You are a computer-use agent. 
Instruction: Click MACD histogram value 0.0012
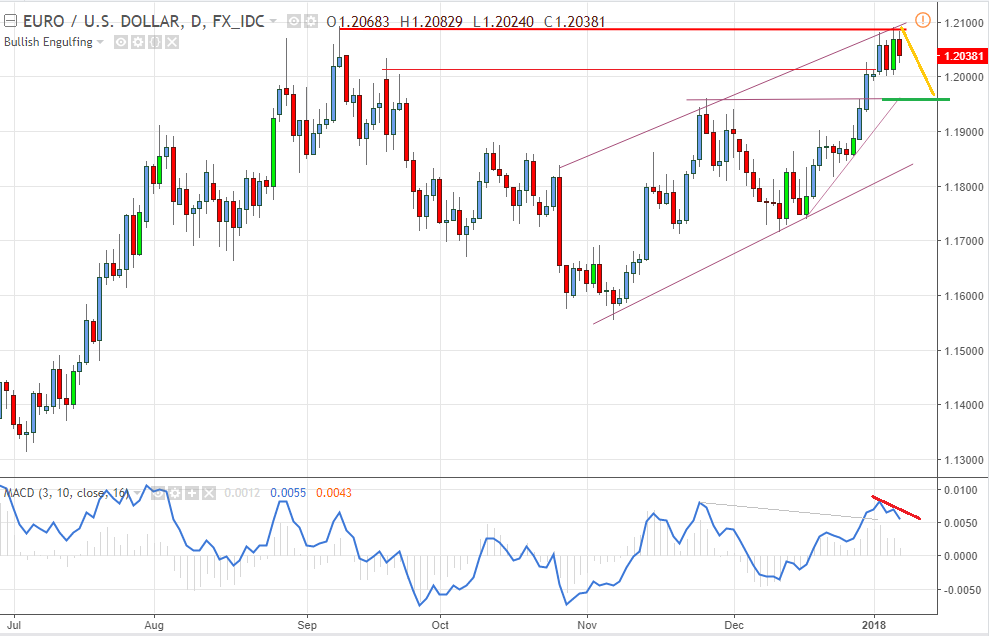coord(242,493)
